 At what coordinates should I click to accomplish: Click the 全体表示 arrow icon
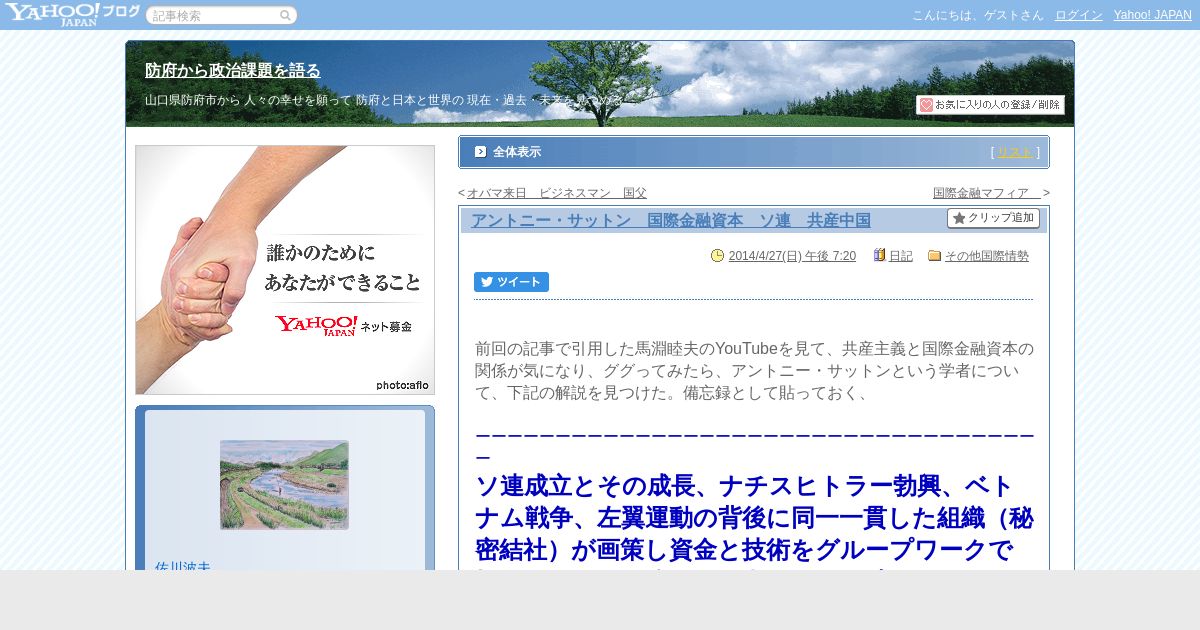pos(480,152)
